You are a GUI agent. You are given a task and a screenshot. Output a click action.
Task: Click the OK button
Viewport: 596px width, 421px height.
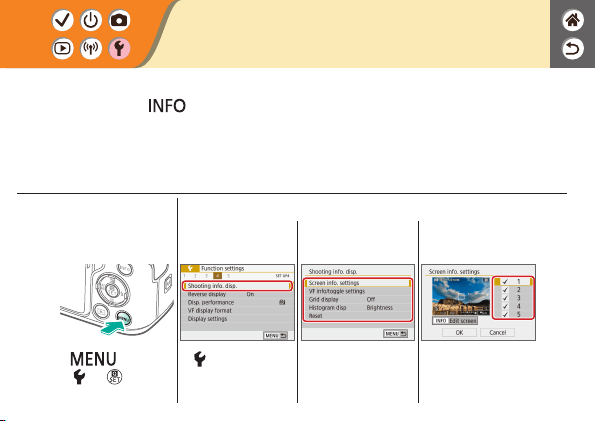[459, 332]
